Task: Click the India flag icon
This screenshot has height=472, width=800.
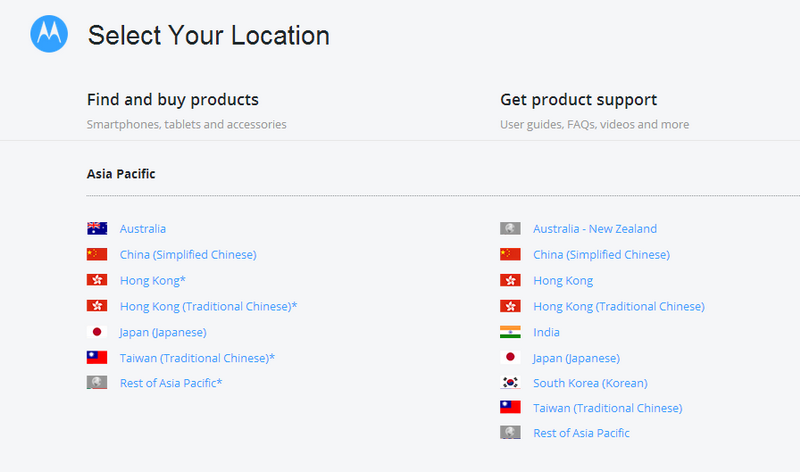Action: coord(510,332)
